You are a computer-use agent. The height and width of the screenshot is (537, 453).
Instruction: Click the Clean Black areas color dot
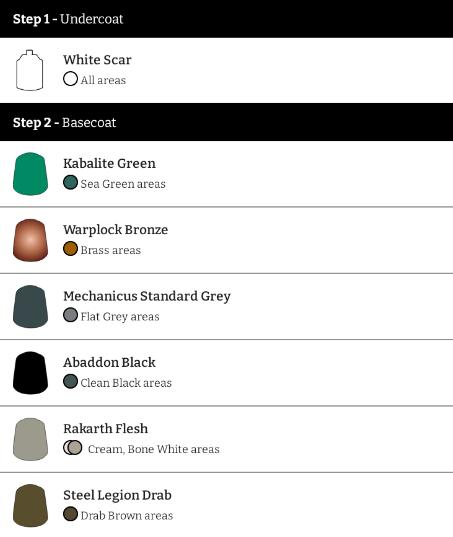[x=70, y=382]
